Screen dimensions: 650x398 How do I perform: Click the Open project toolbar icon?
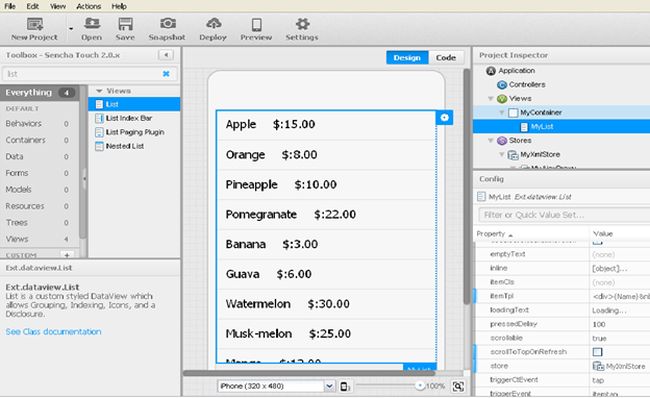coord(92,24)
